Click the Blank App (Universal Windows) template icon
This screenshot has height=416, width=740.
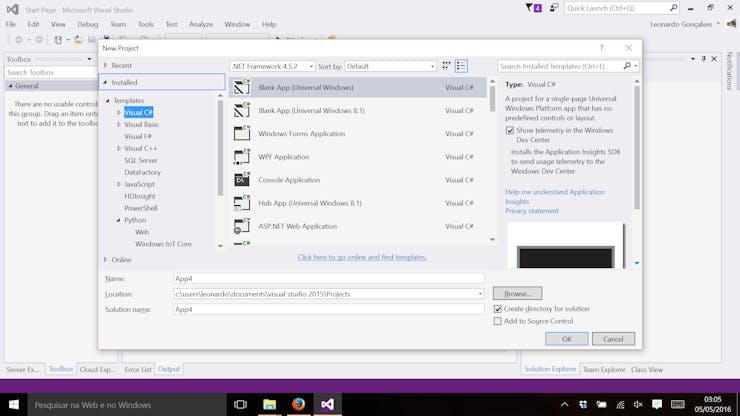point(242,87)
